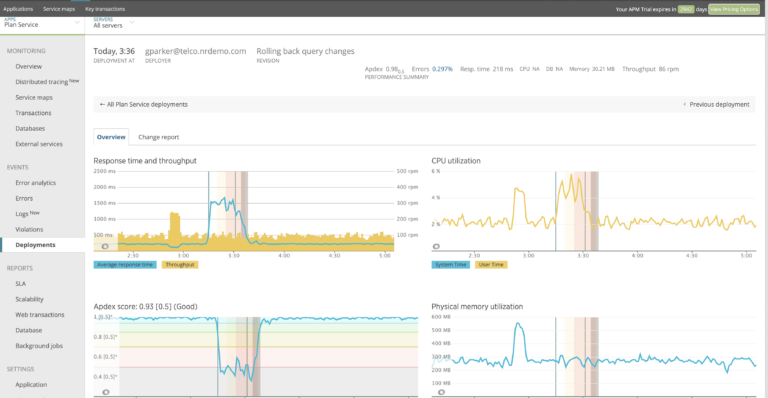768x398 pixels.
Task: Toggle Throughput legend in response chart
Action: click(x=180, y=264)
